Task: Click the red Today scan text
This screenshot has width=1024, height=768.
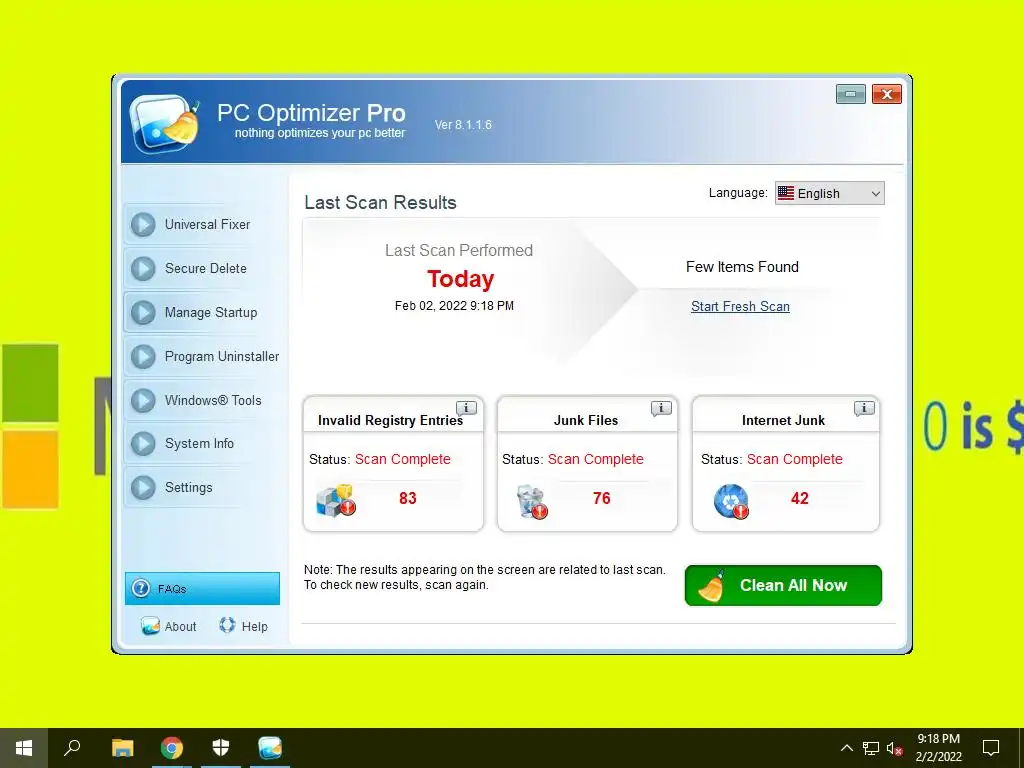Action: point(460,279)
